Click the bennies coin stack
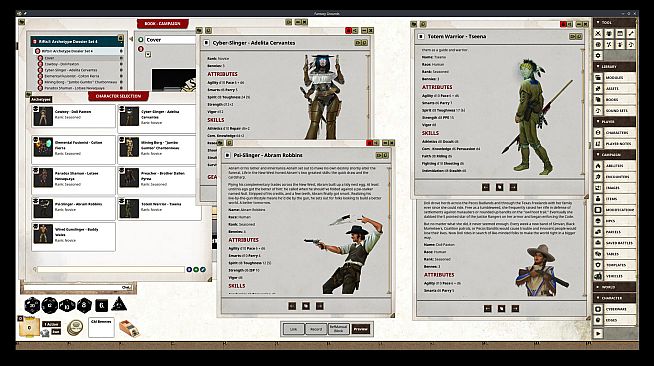The width and height of the screenshot is (654, 366). 75,328
